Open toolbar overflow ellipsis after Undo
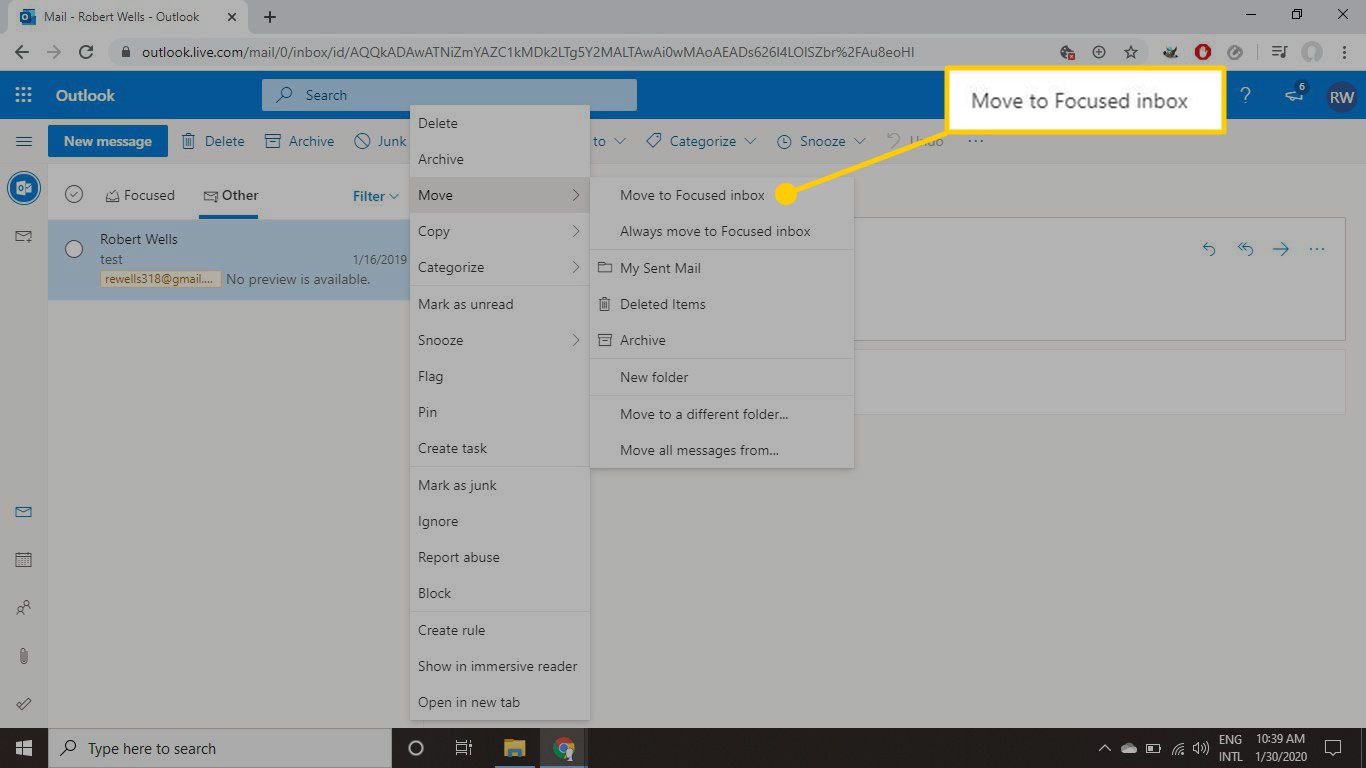The height and width of the screenshot is (768, 1366). 976,141
